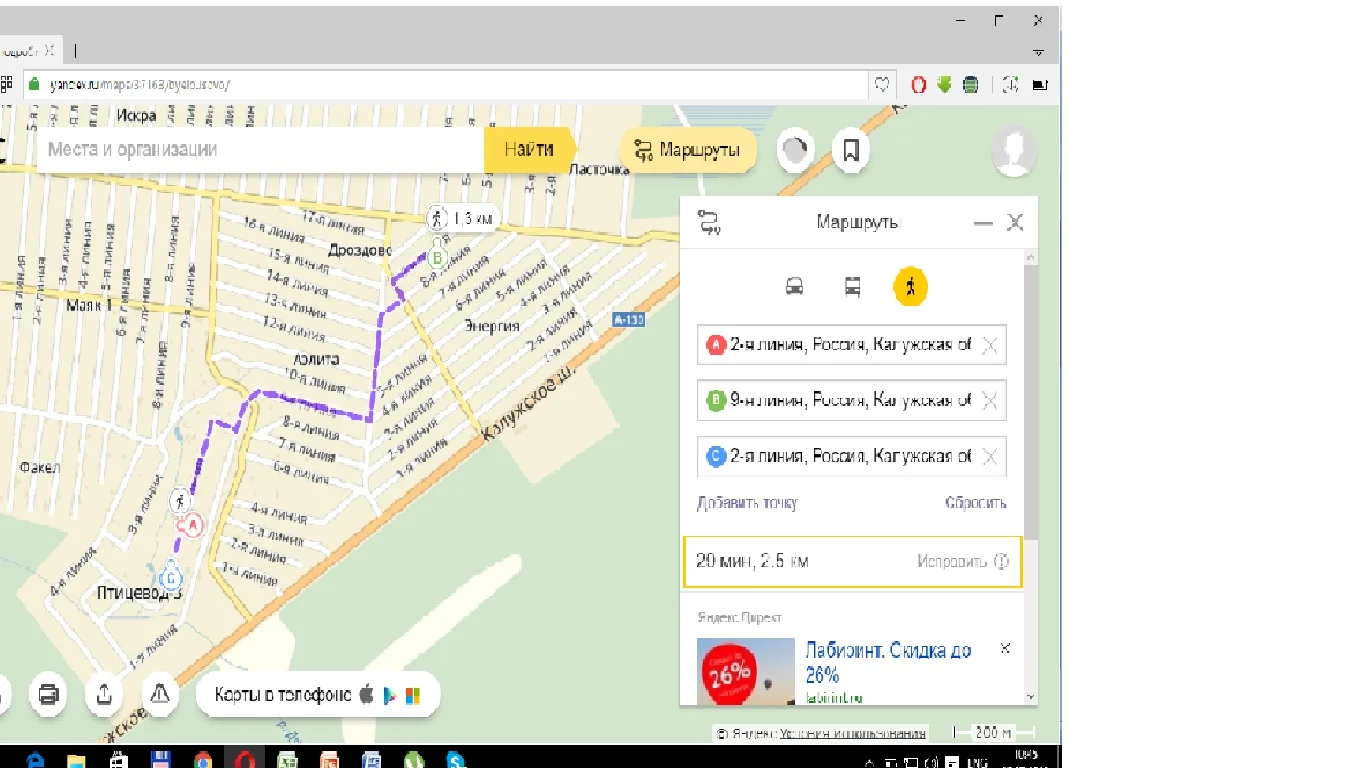The image size is (1366, 768).
Task: Click the Добавить точку link
Action: coord(747,503)
